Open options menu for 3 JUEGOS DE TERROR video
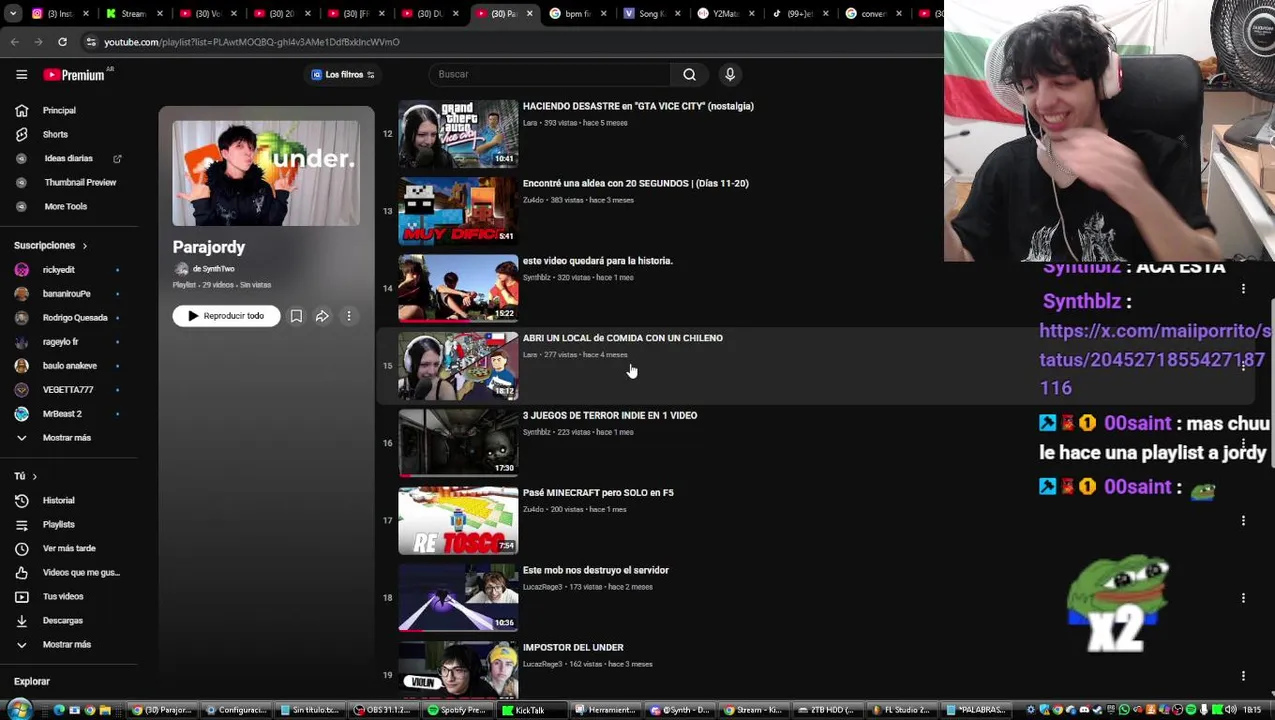Image resolution: width=1275 pixels, height=720 pixels. coord(1243,443)
